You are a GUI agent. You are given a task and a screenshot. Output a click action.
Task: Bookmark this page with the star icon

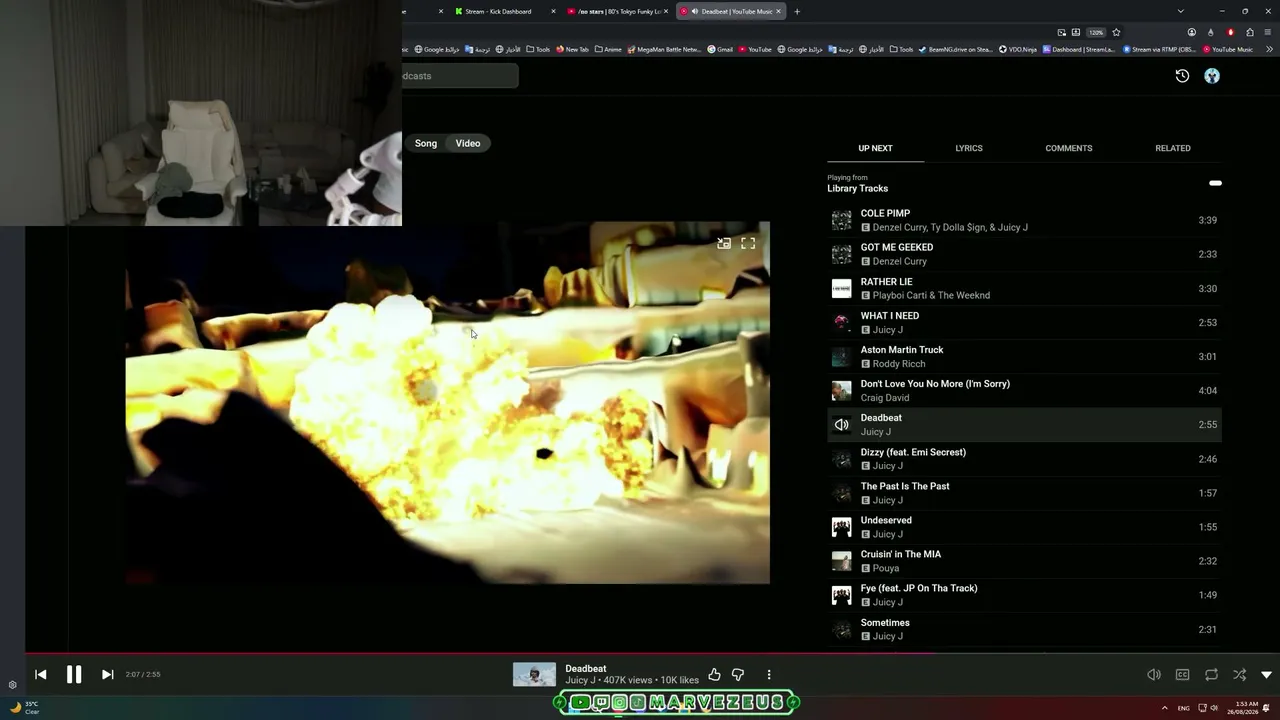coord(1116,32)
